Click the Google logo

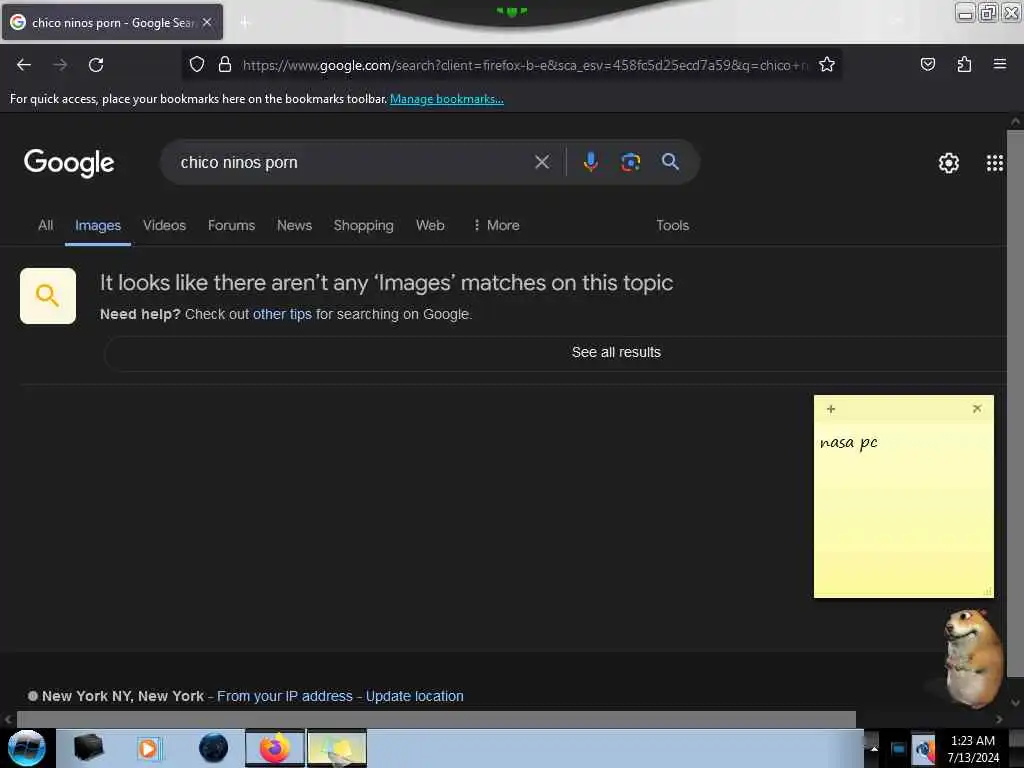point(69,163)
